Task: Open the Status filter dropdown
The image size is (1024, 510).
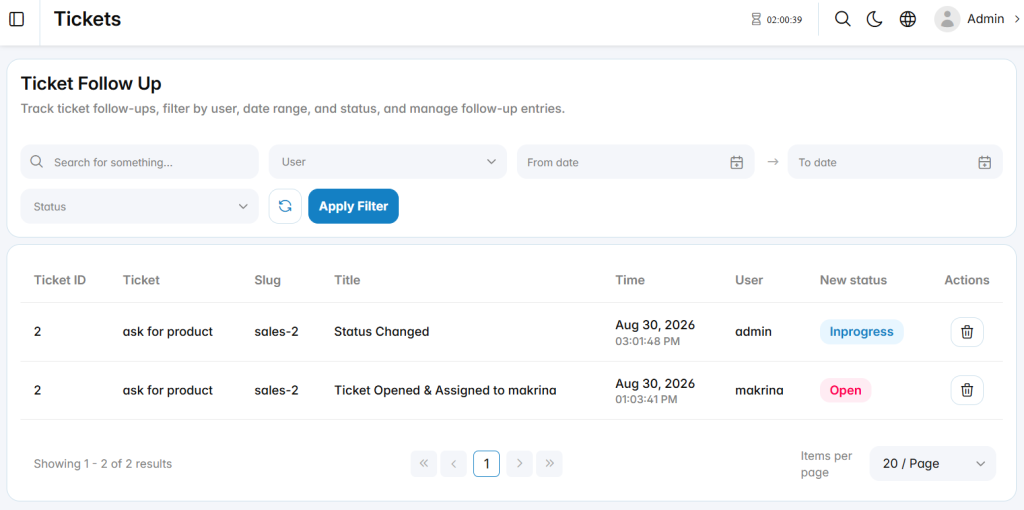Action: (140, 206)
